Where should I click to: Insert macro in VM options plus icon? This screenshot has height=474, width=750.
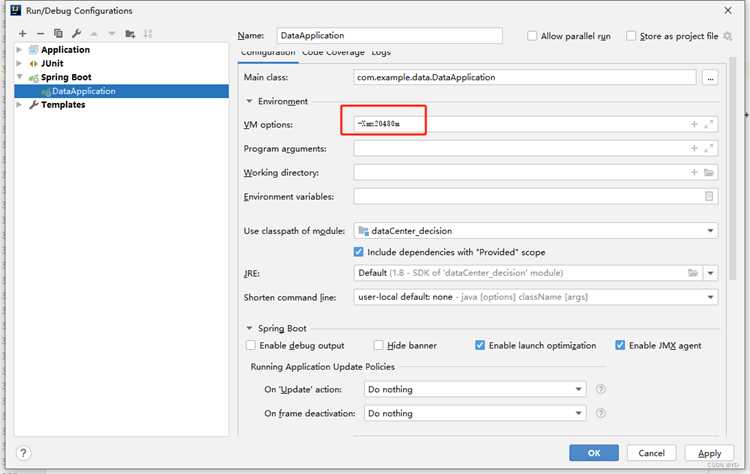[694, 124]
